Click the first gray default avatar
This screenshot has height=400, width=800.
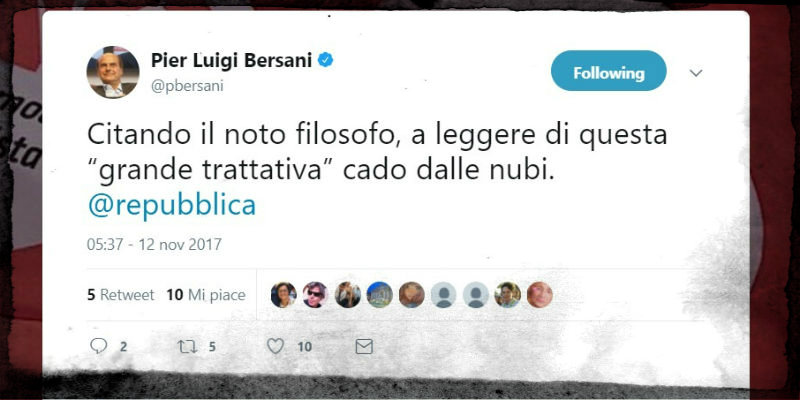(x=443, y=295)
